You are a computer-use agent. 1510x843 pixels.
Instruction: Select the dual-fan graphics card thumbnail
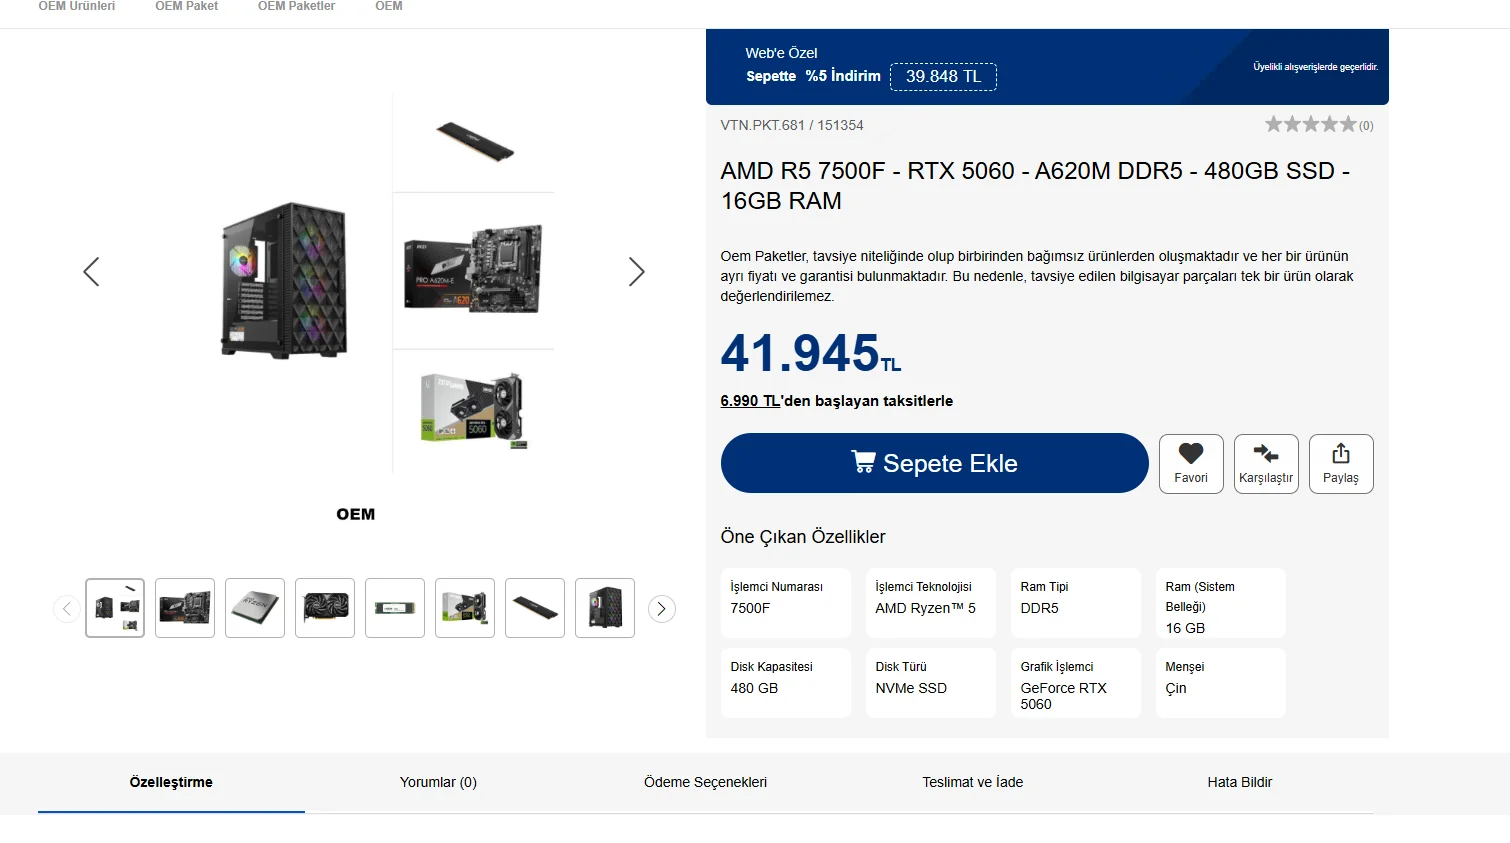325,608
